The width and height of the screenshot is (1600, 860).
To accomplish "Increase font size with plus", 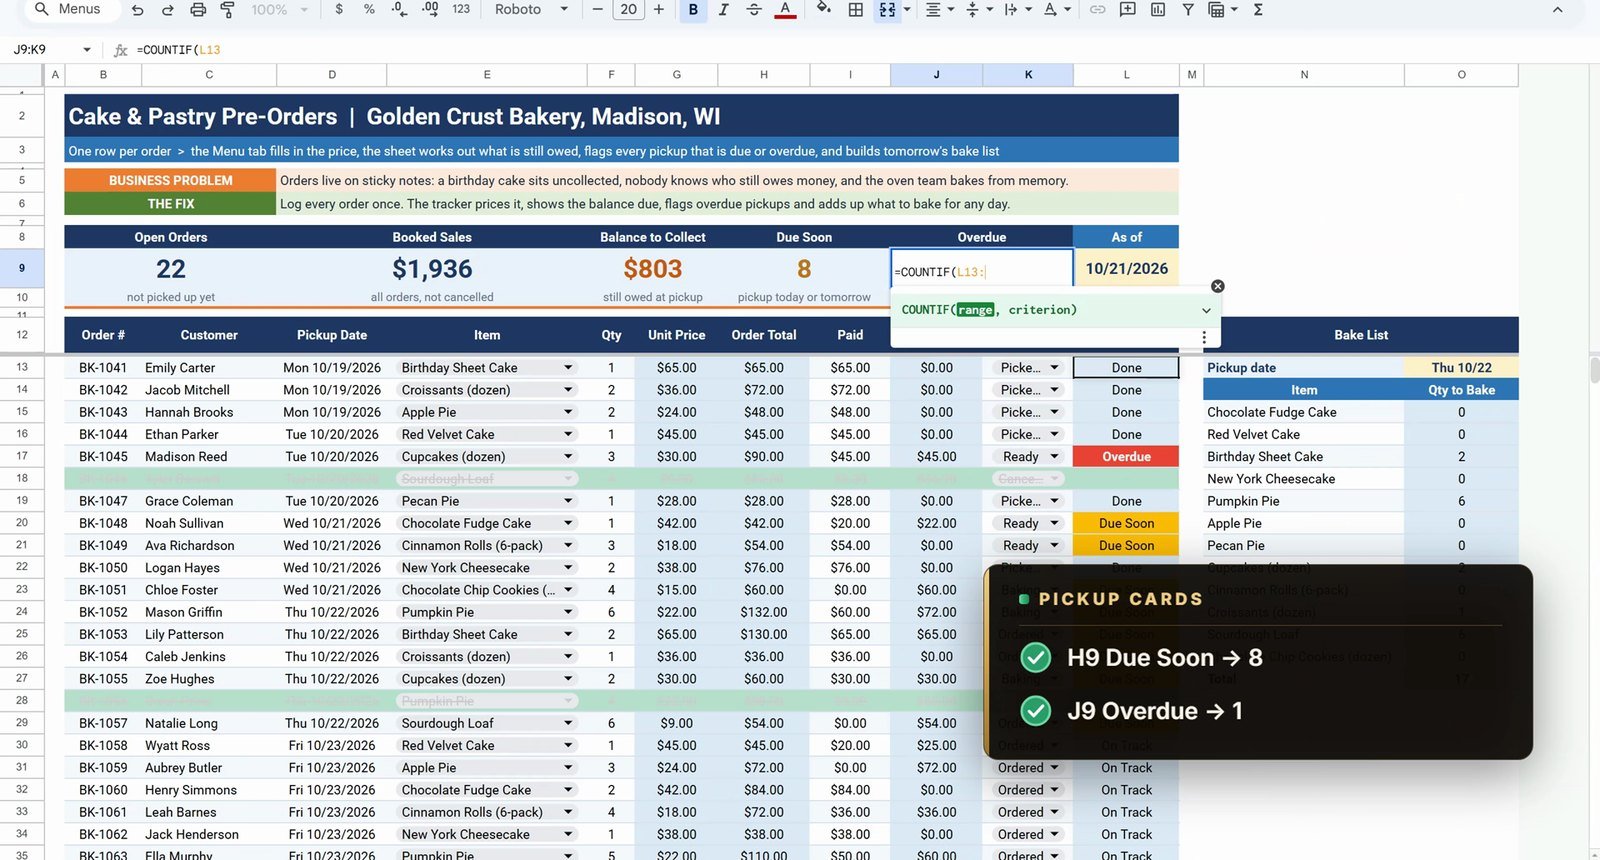I will pyautogui.click(x=658, y=9).
